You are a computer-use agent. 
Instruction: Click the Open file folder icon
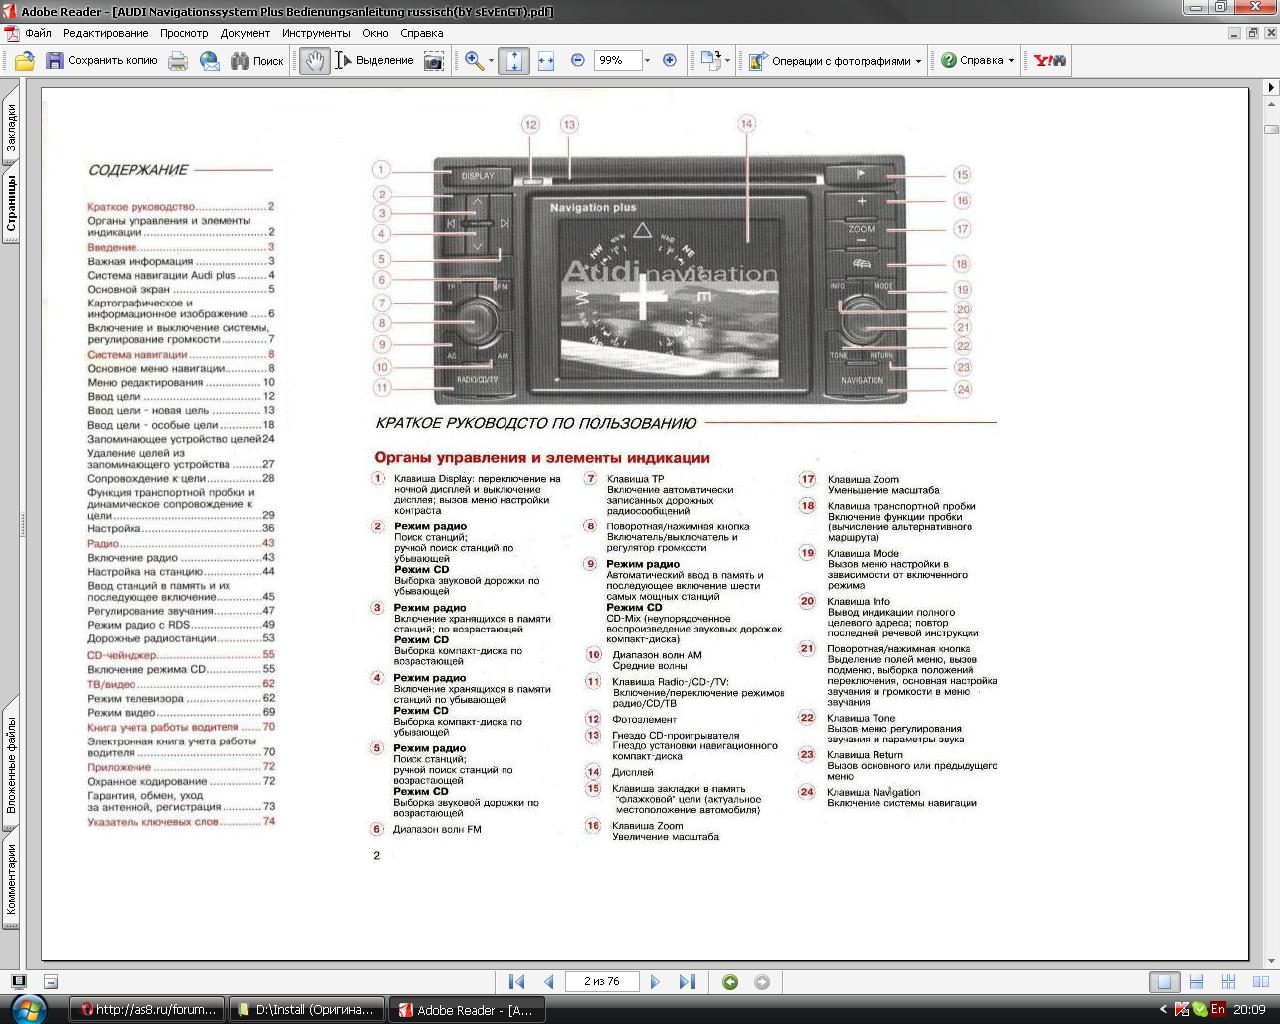point(24,61)
